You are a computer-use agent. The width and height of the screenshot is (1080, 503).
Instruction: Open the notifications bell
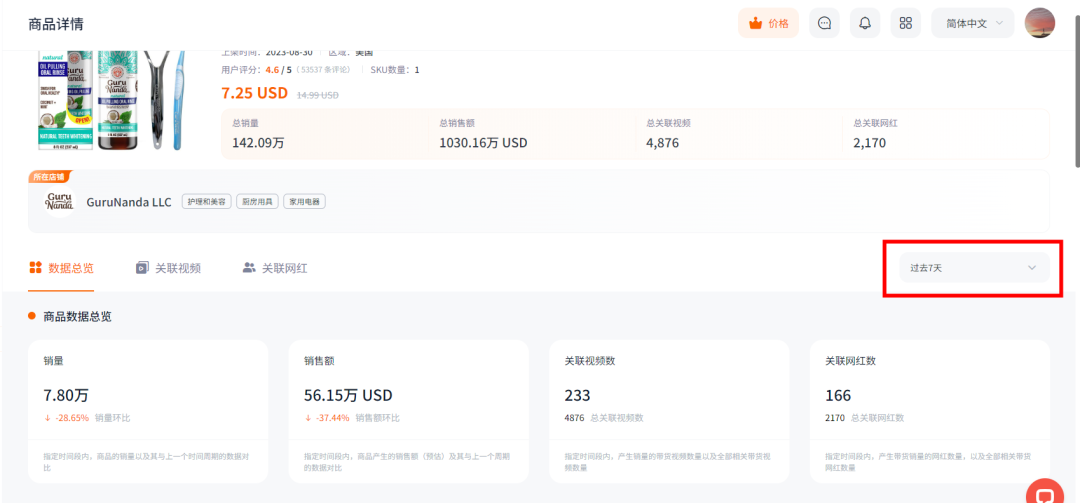(x=864, y=23)
